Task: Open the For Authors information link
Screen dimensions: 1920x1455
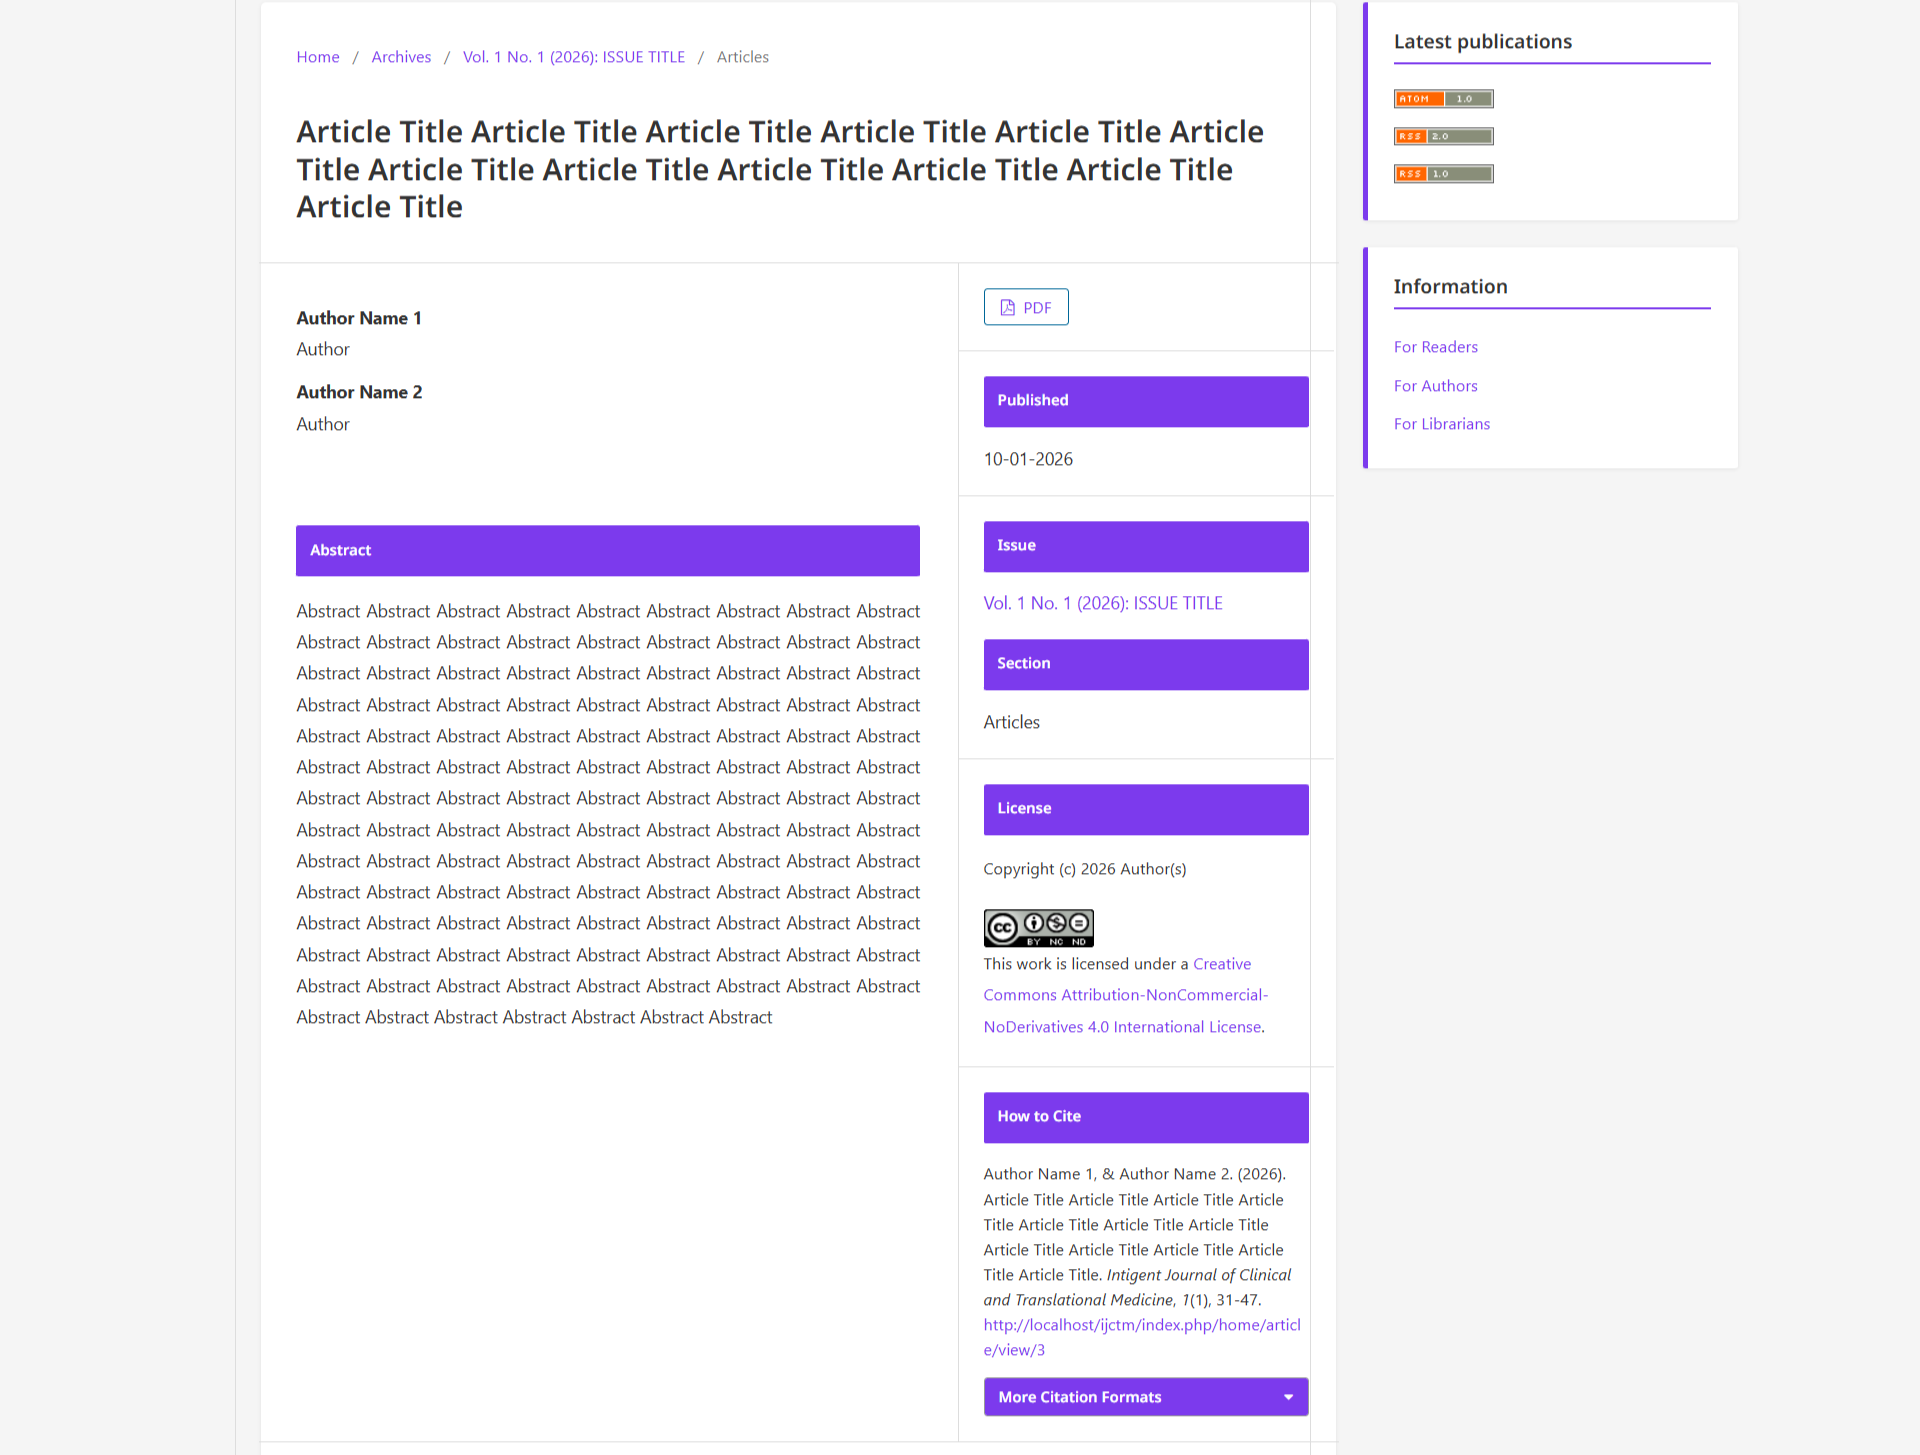Action: (x=1435, y=386)
